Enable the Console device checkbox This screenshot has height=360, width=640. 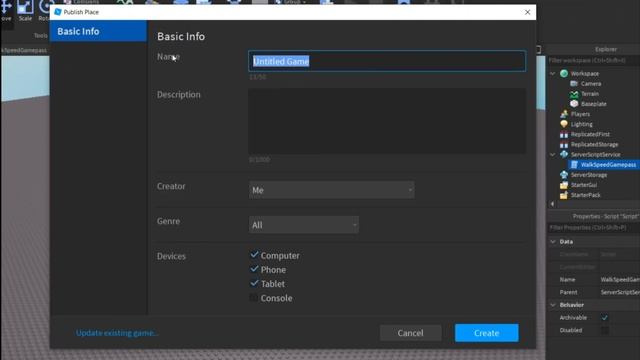254,298
